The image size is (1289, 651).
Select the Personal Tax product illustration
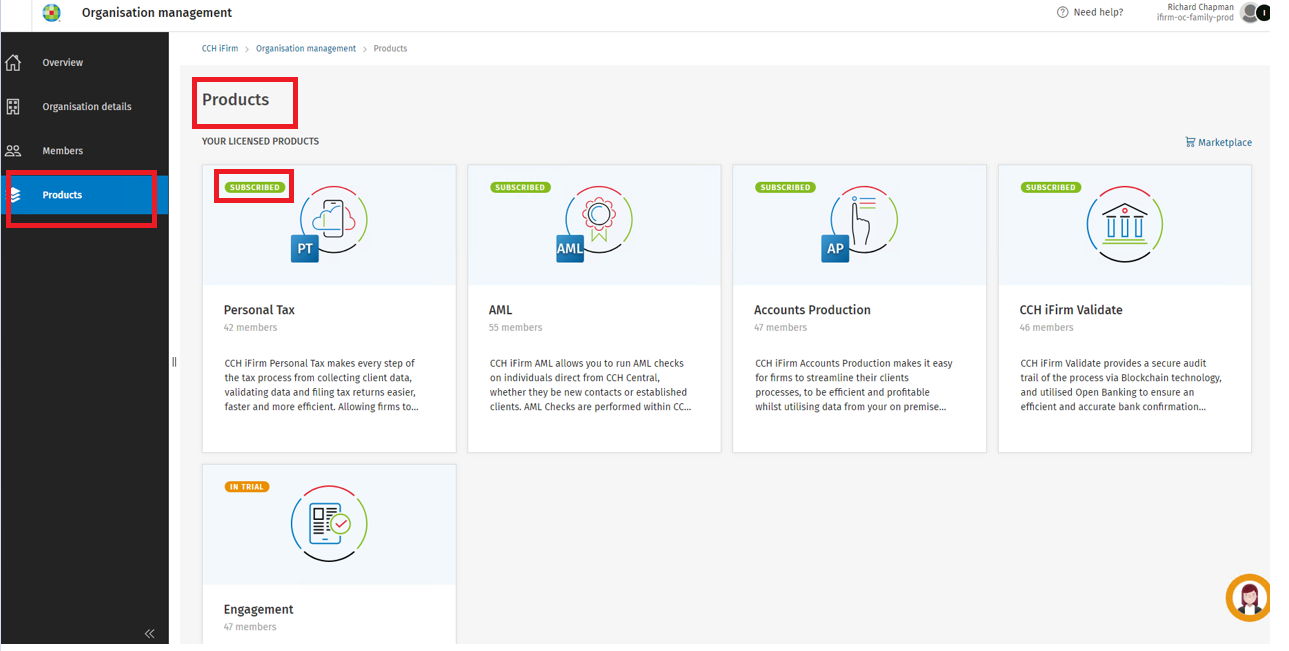pos(330,224)
